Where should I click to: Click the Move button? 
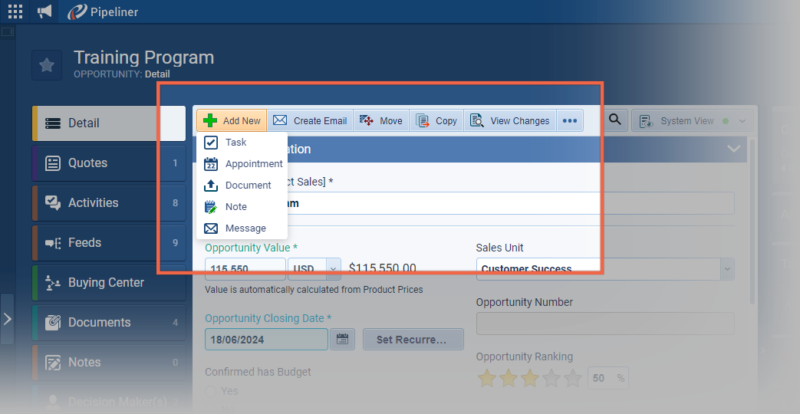pos(381,121)
